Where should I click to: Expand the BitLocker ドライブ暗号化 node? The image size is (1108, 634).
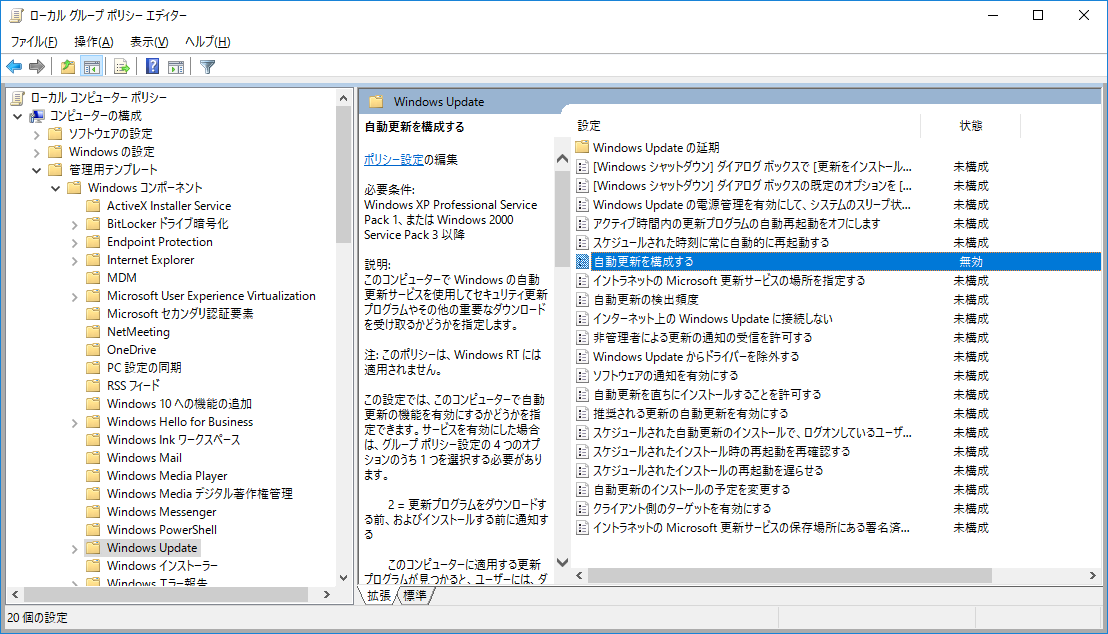[74, 224]
